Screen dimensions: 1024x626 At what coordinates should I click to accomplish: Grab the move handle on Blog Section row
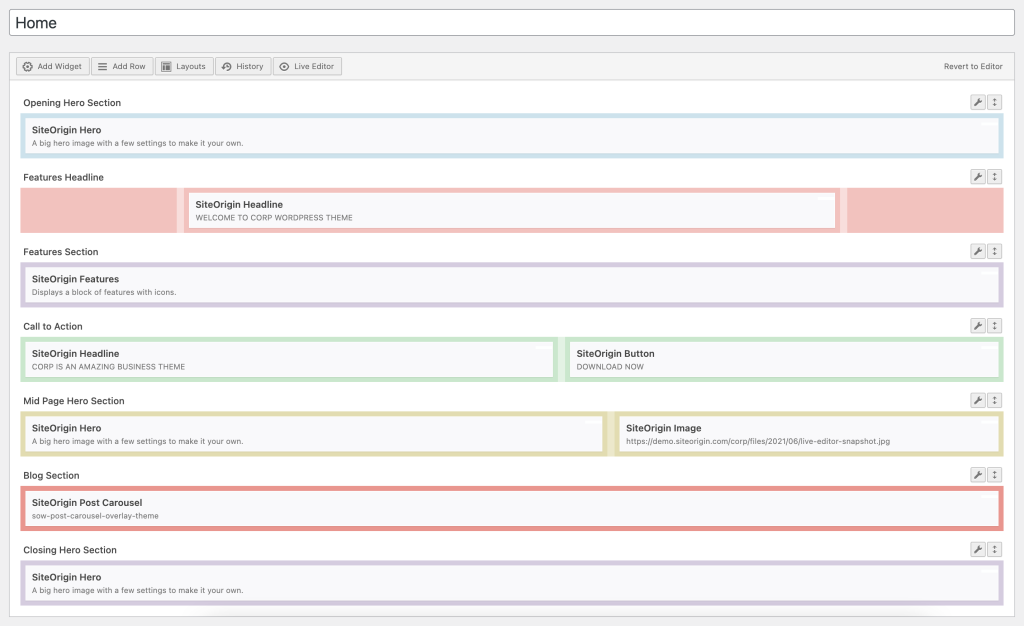tap(995, 474)
